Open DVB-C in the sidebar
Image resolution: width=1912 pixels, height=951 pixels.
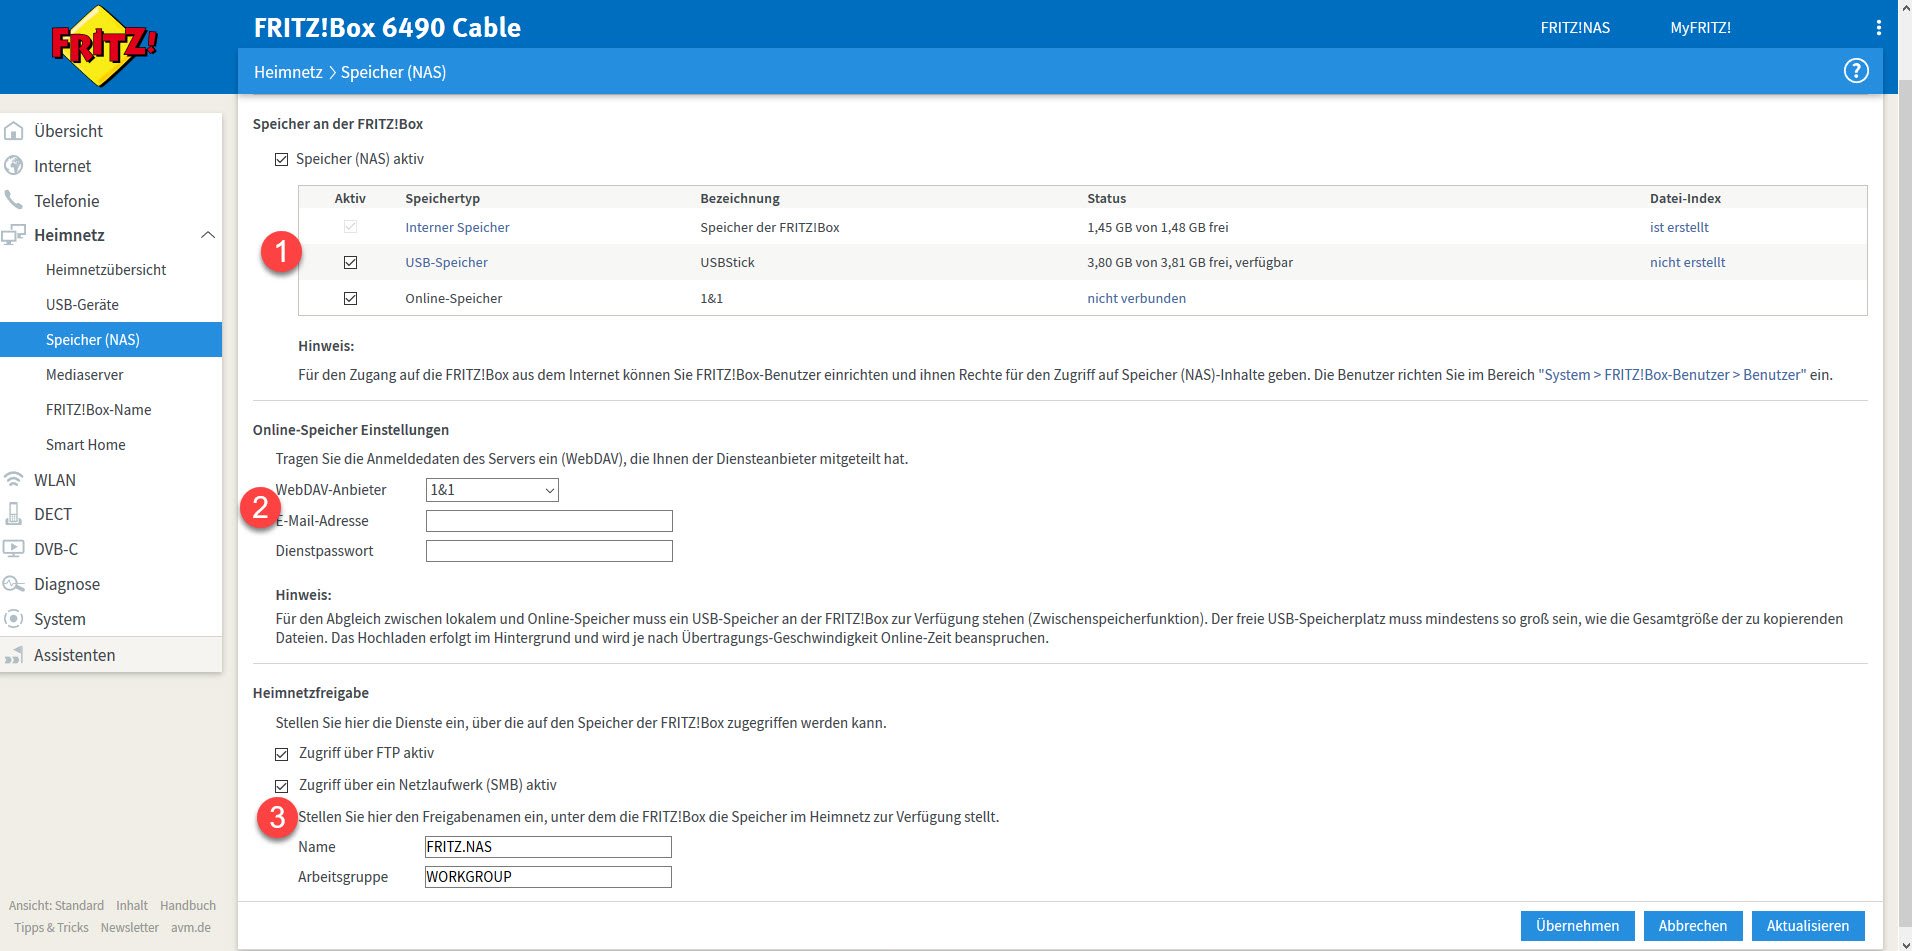pyautogui.click(x=56, y=549)
